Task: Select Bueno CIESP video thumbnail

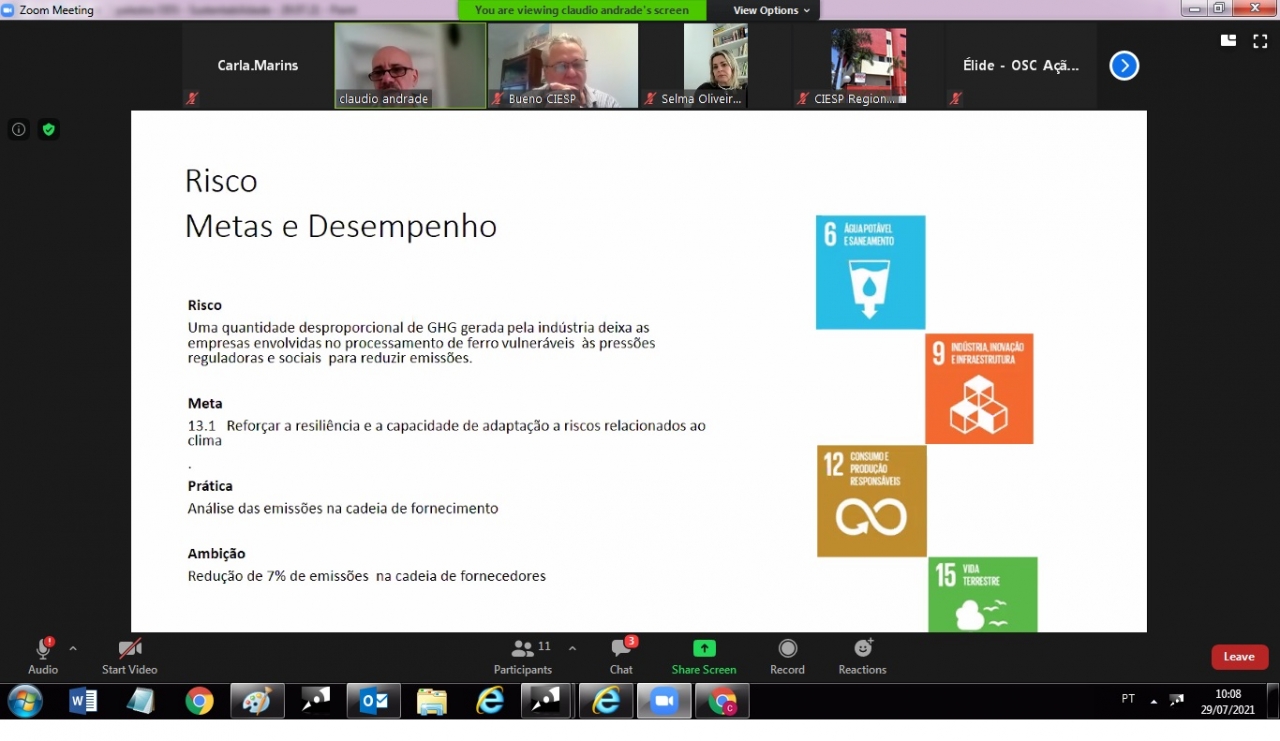Action: pos(563,65)
